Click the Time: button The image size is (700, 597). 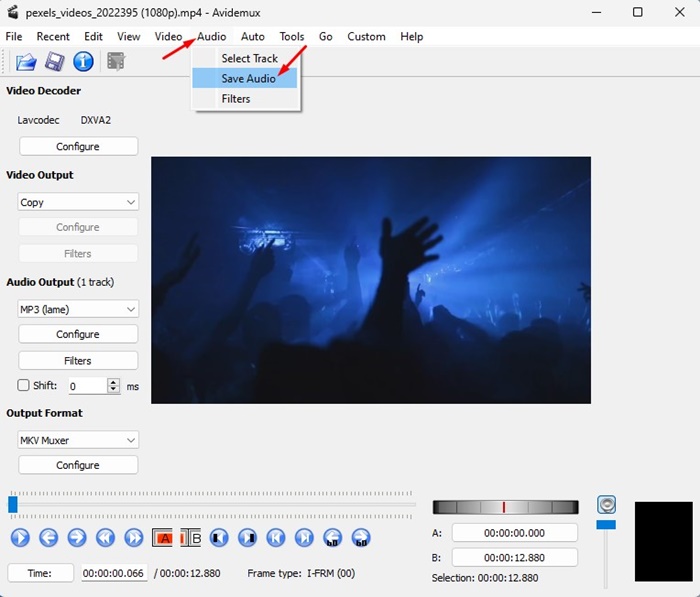pos(40,573)
